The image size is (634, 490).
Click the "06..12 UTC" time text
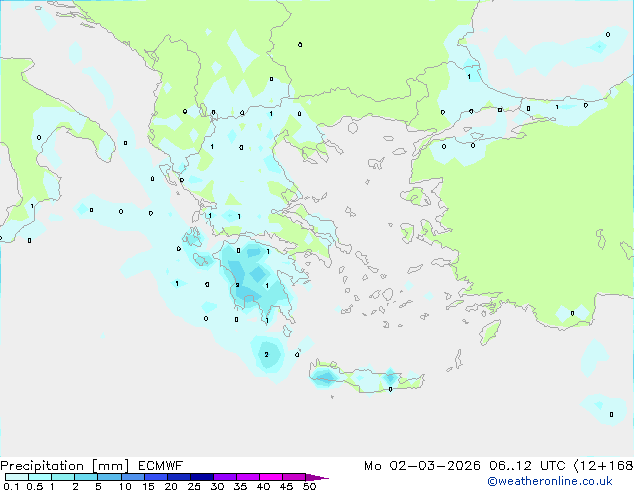[527, 466]
